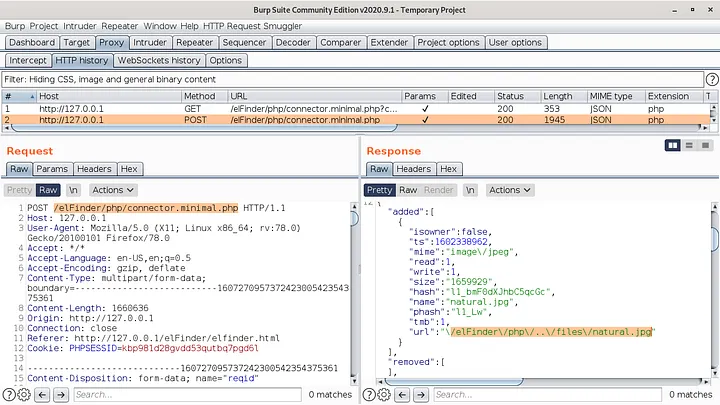720x405 pixels.
Task: Open settings gear in Request search bar
Action: click(24, 394)
